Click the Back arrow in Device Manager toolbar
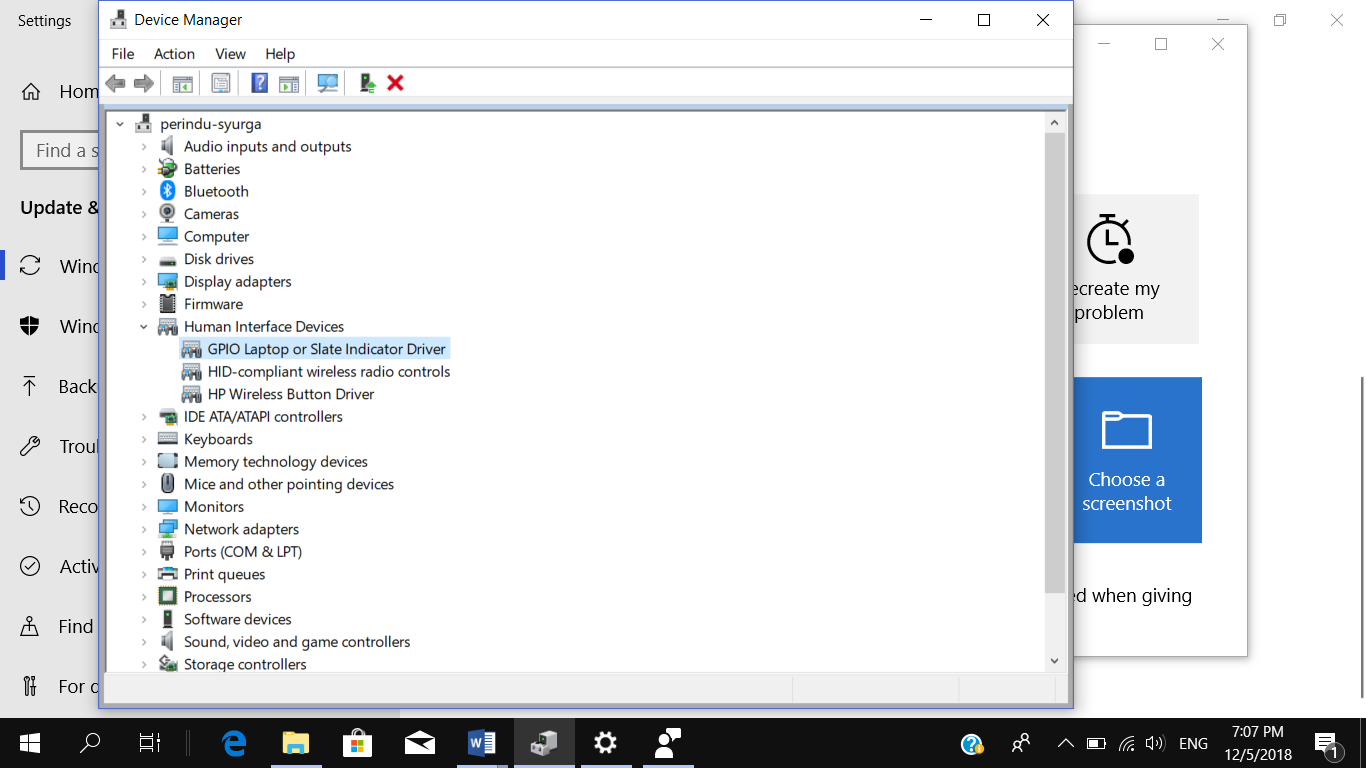 [116, 83]
